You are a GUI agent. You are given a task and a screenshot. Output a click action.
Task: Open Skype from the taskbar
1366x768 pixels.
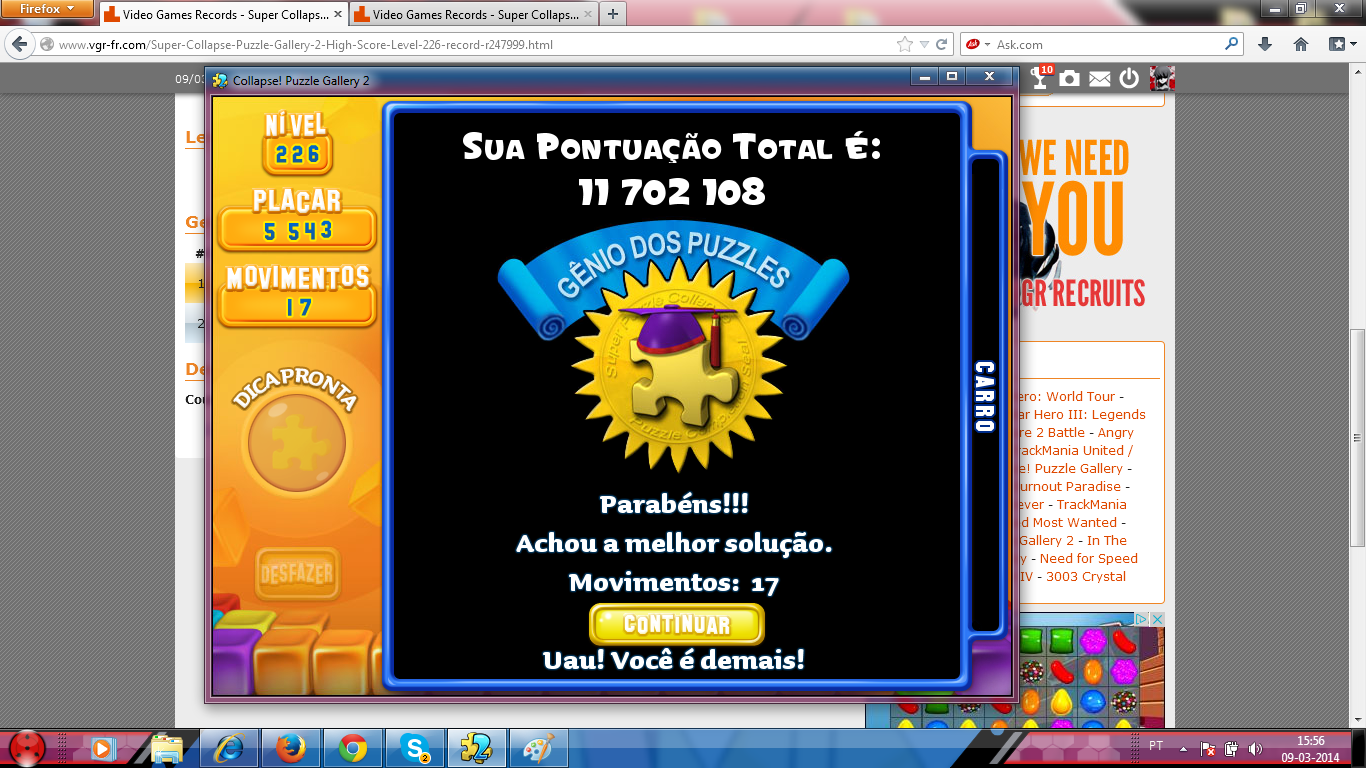(414, 747)
